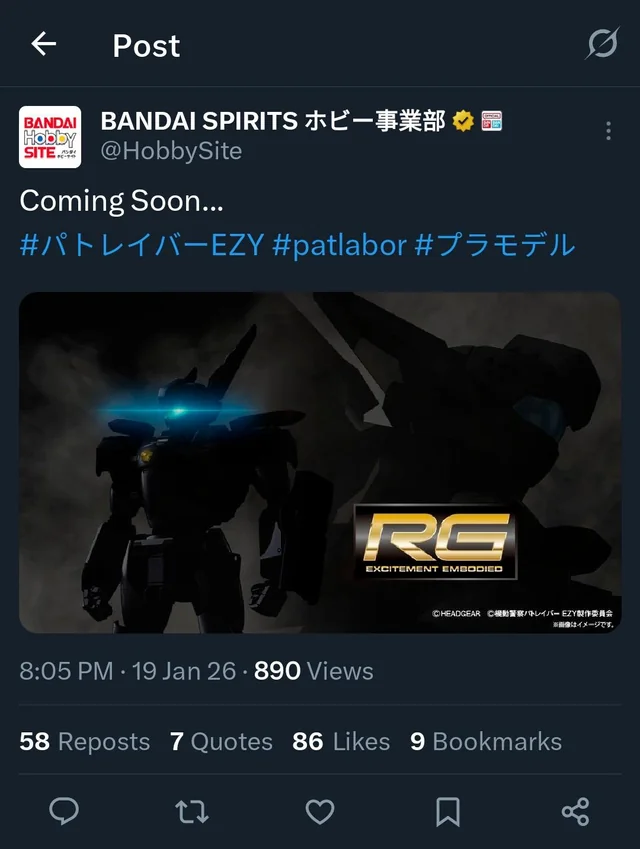The height and width of the screenshot is (849, 640).
Task: Open the #プラモデル hashtag
Action: [x=495, y=245]
